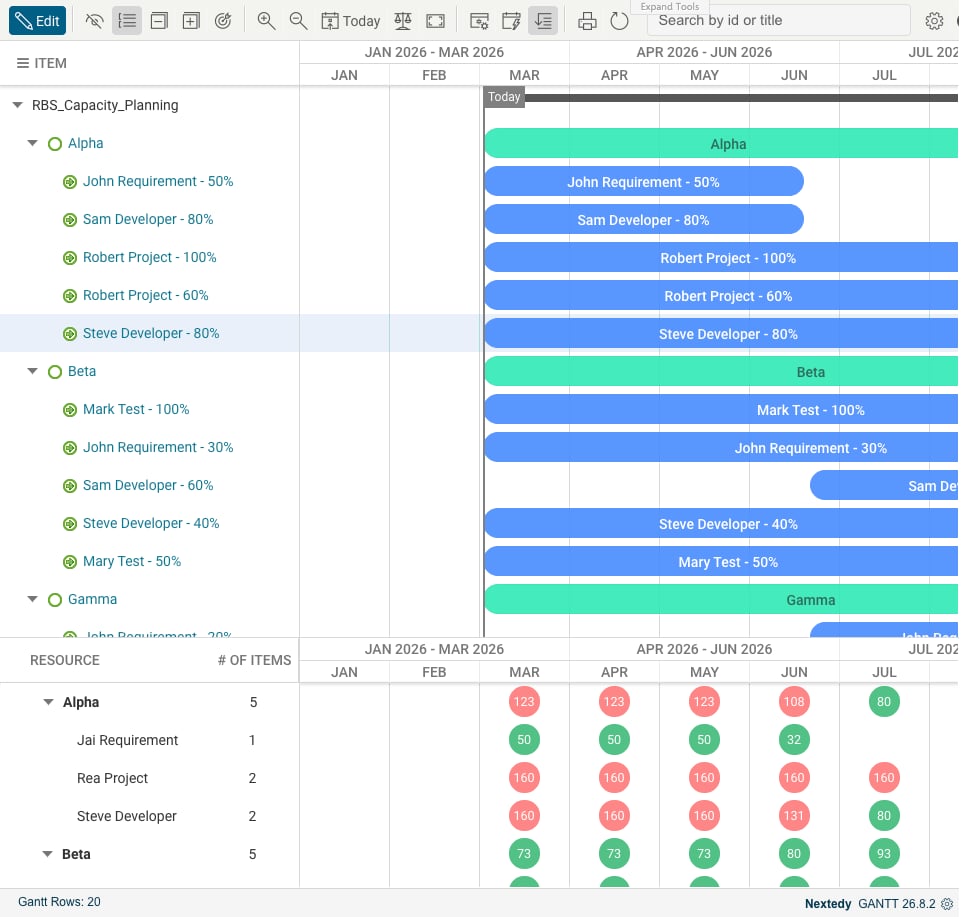Image resolution: width=961 pixels, height=917 pixels.
Task: Open the ITEM column hamburger menu
Action: 23,63
